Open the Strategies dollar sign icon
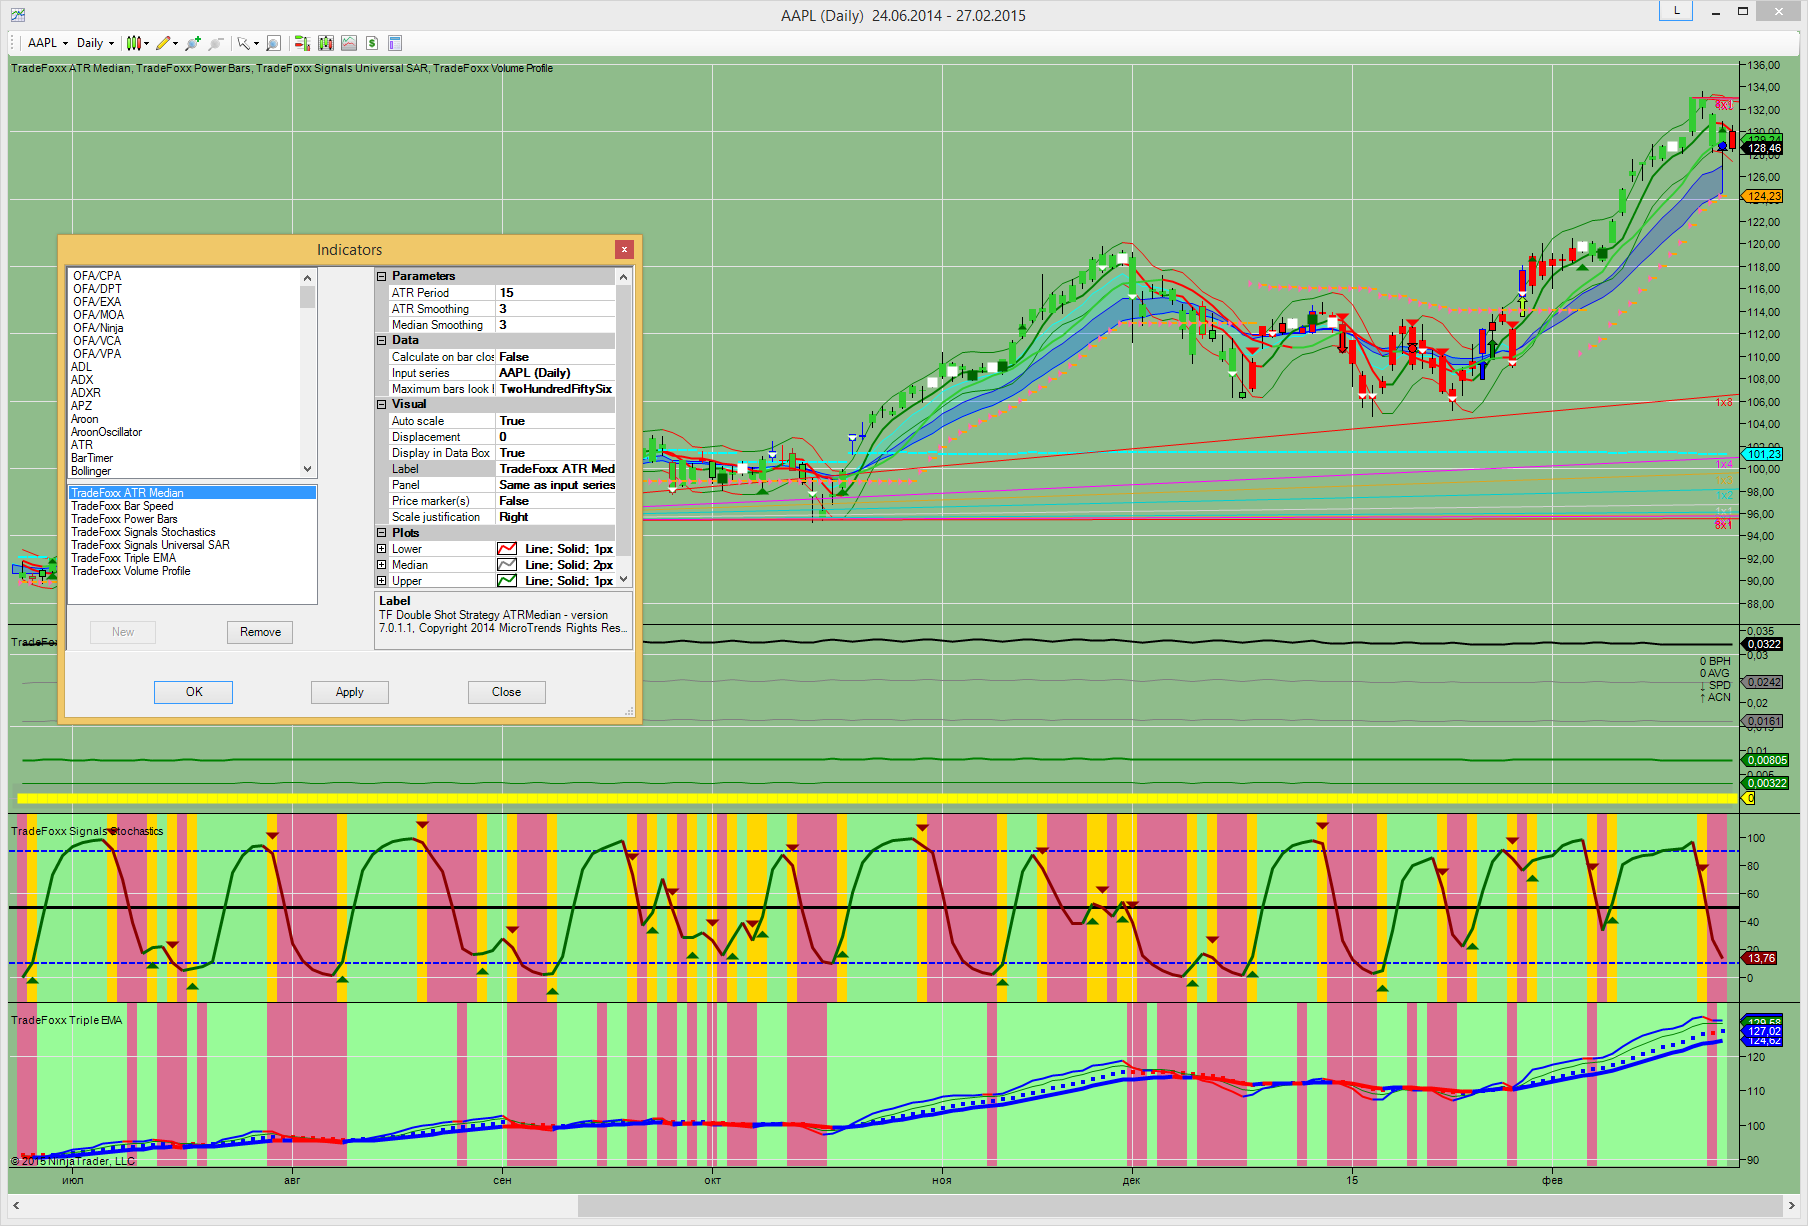 (x=372, y=43)
